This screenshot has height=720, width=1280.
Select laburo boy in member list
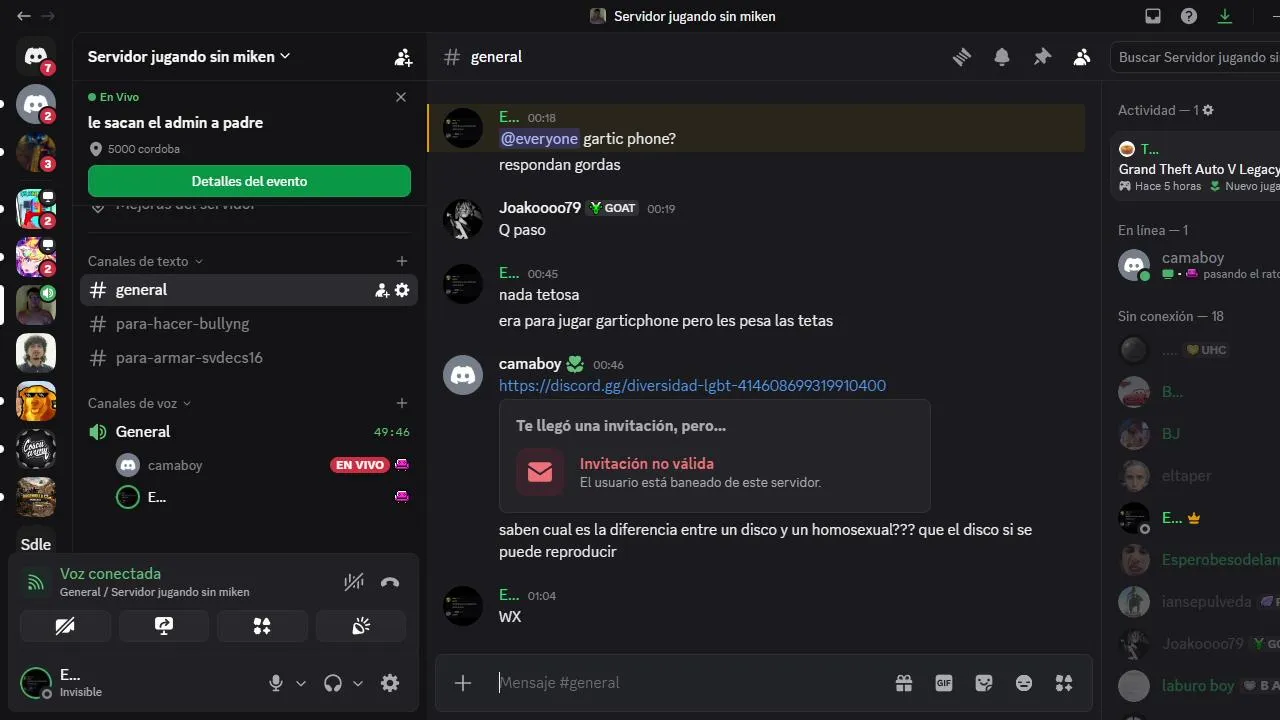coord(1195,686)
